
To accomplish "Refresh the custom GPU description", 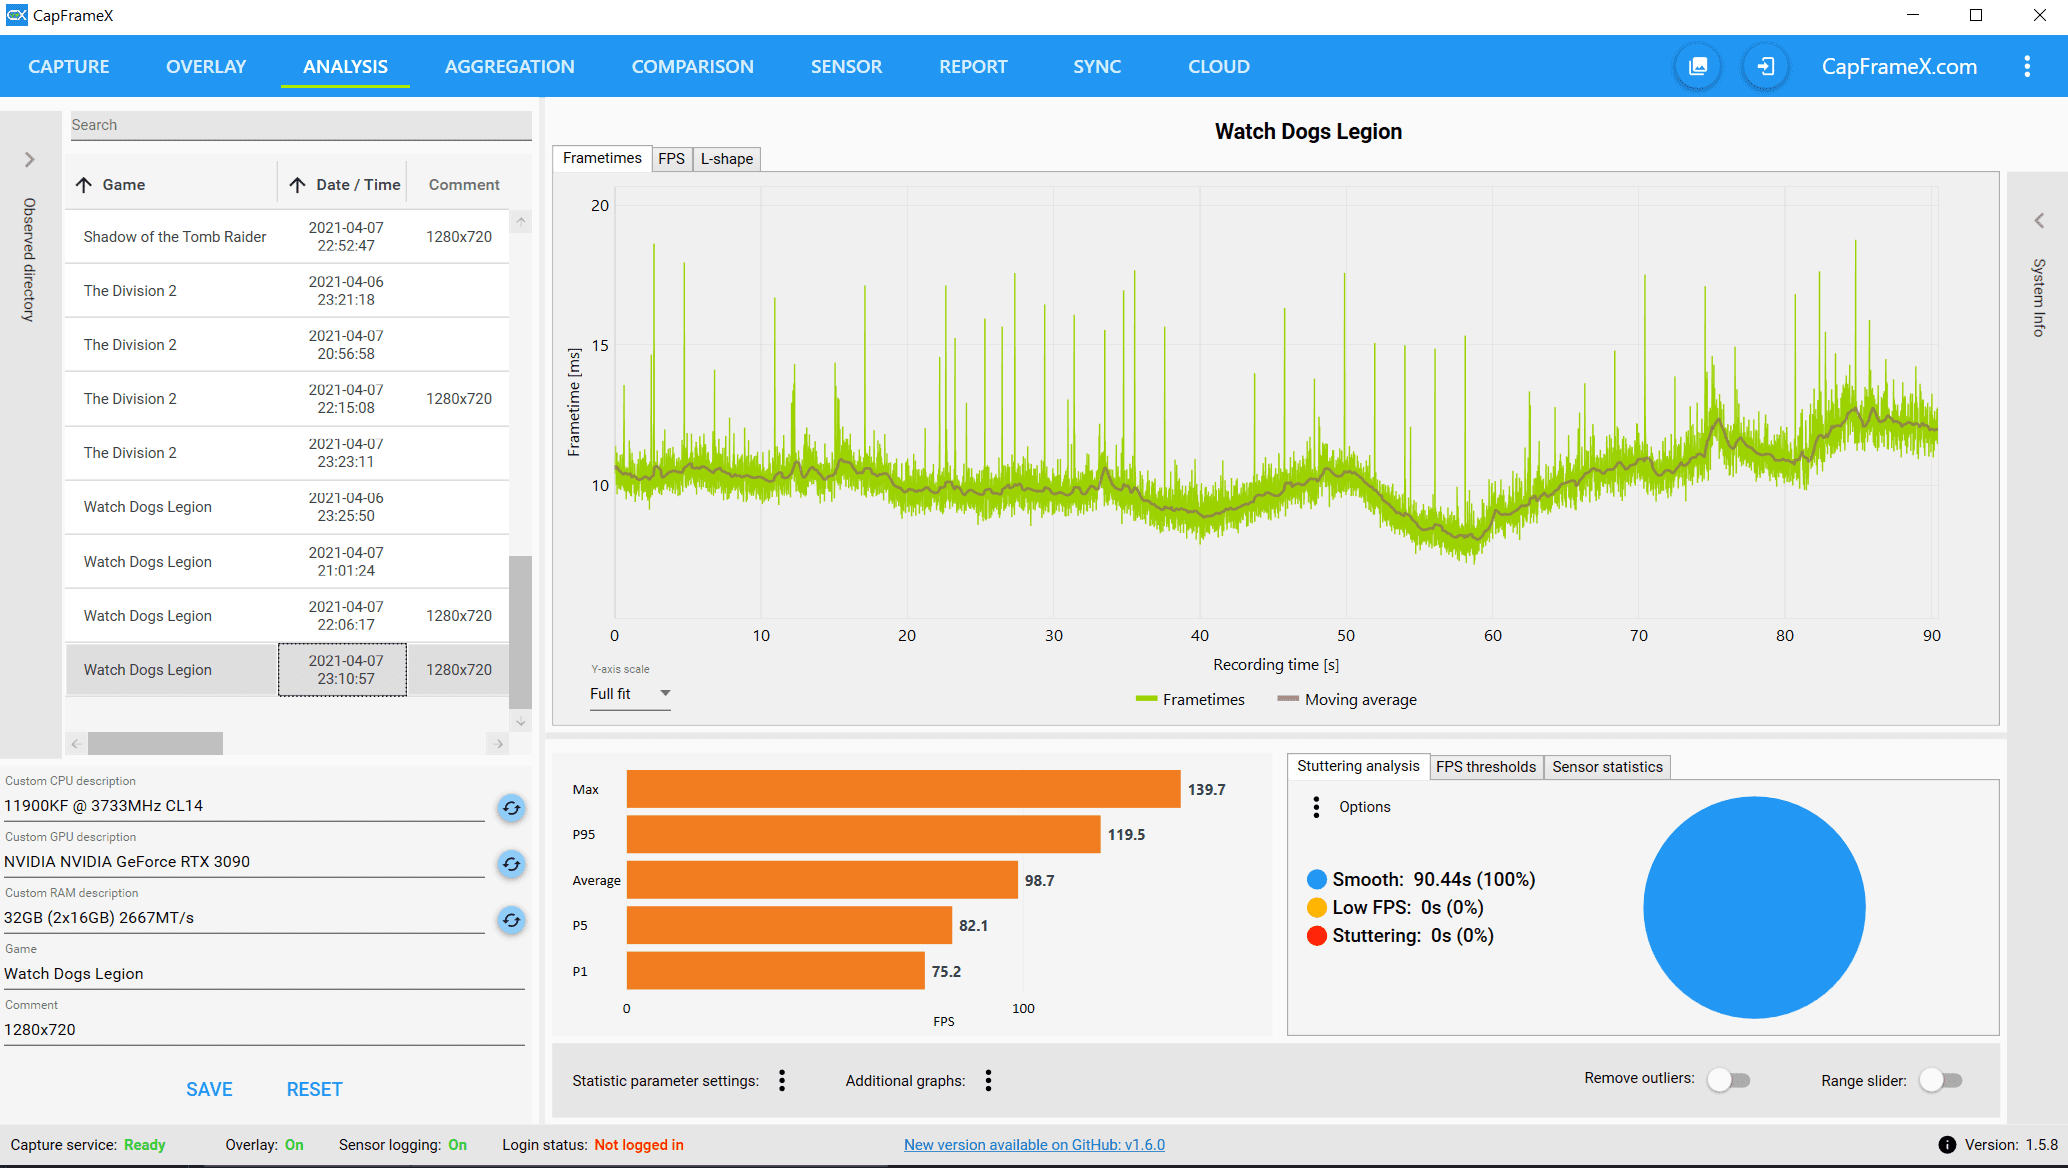I will 511,864.
